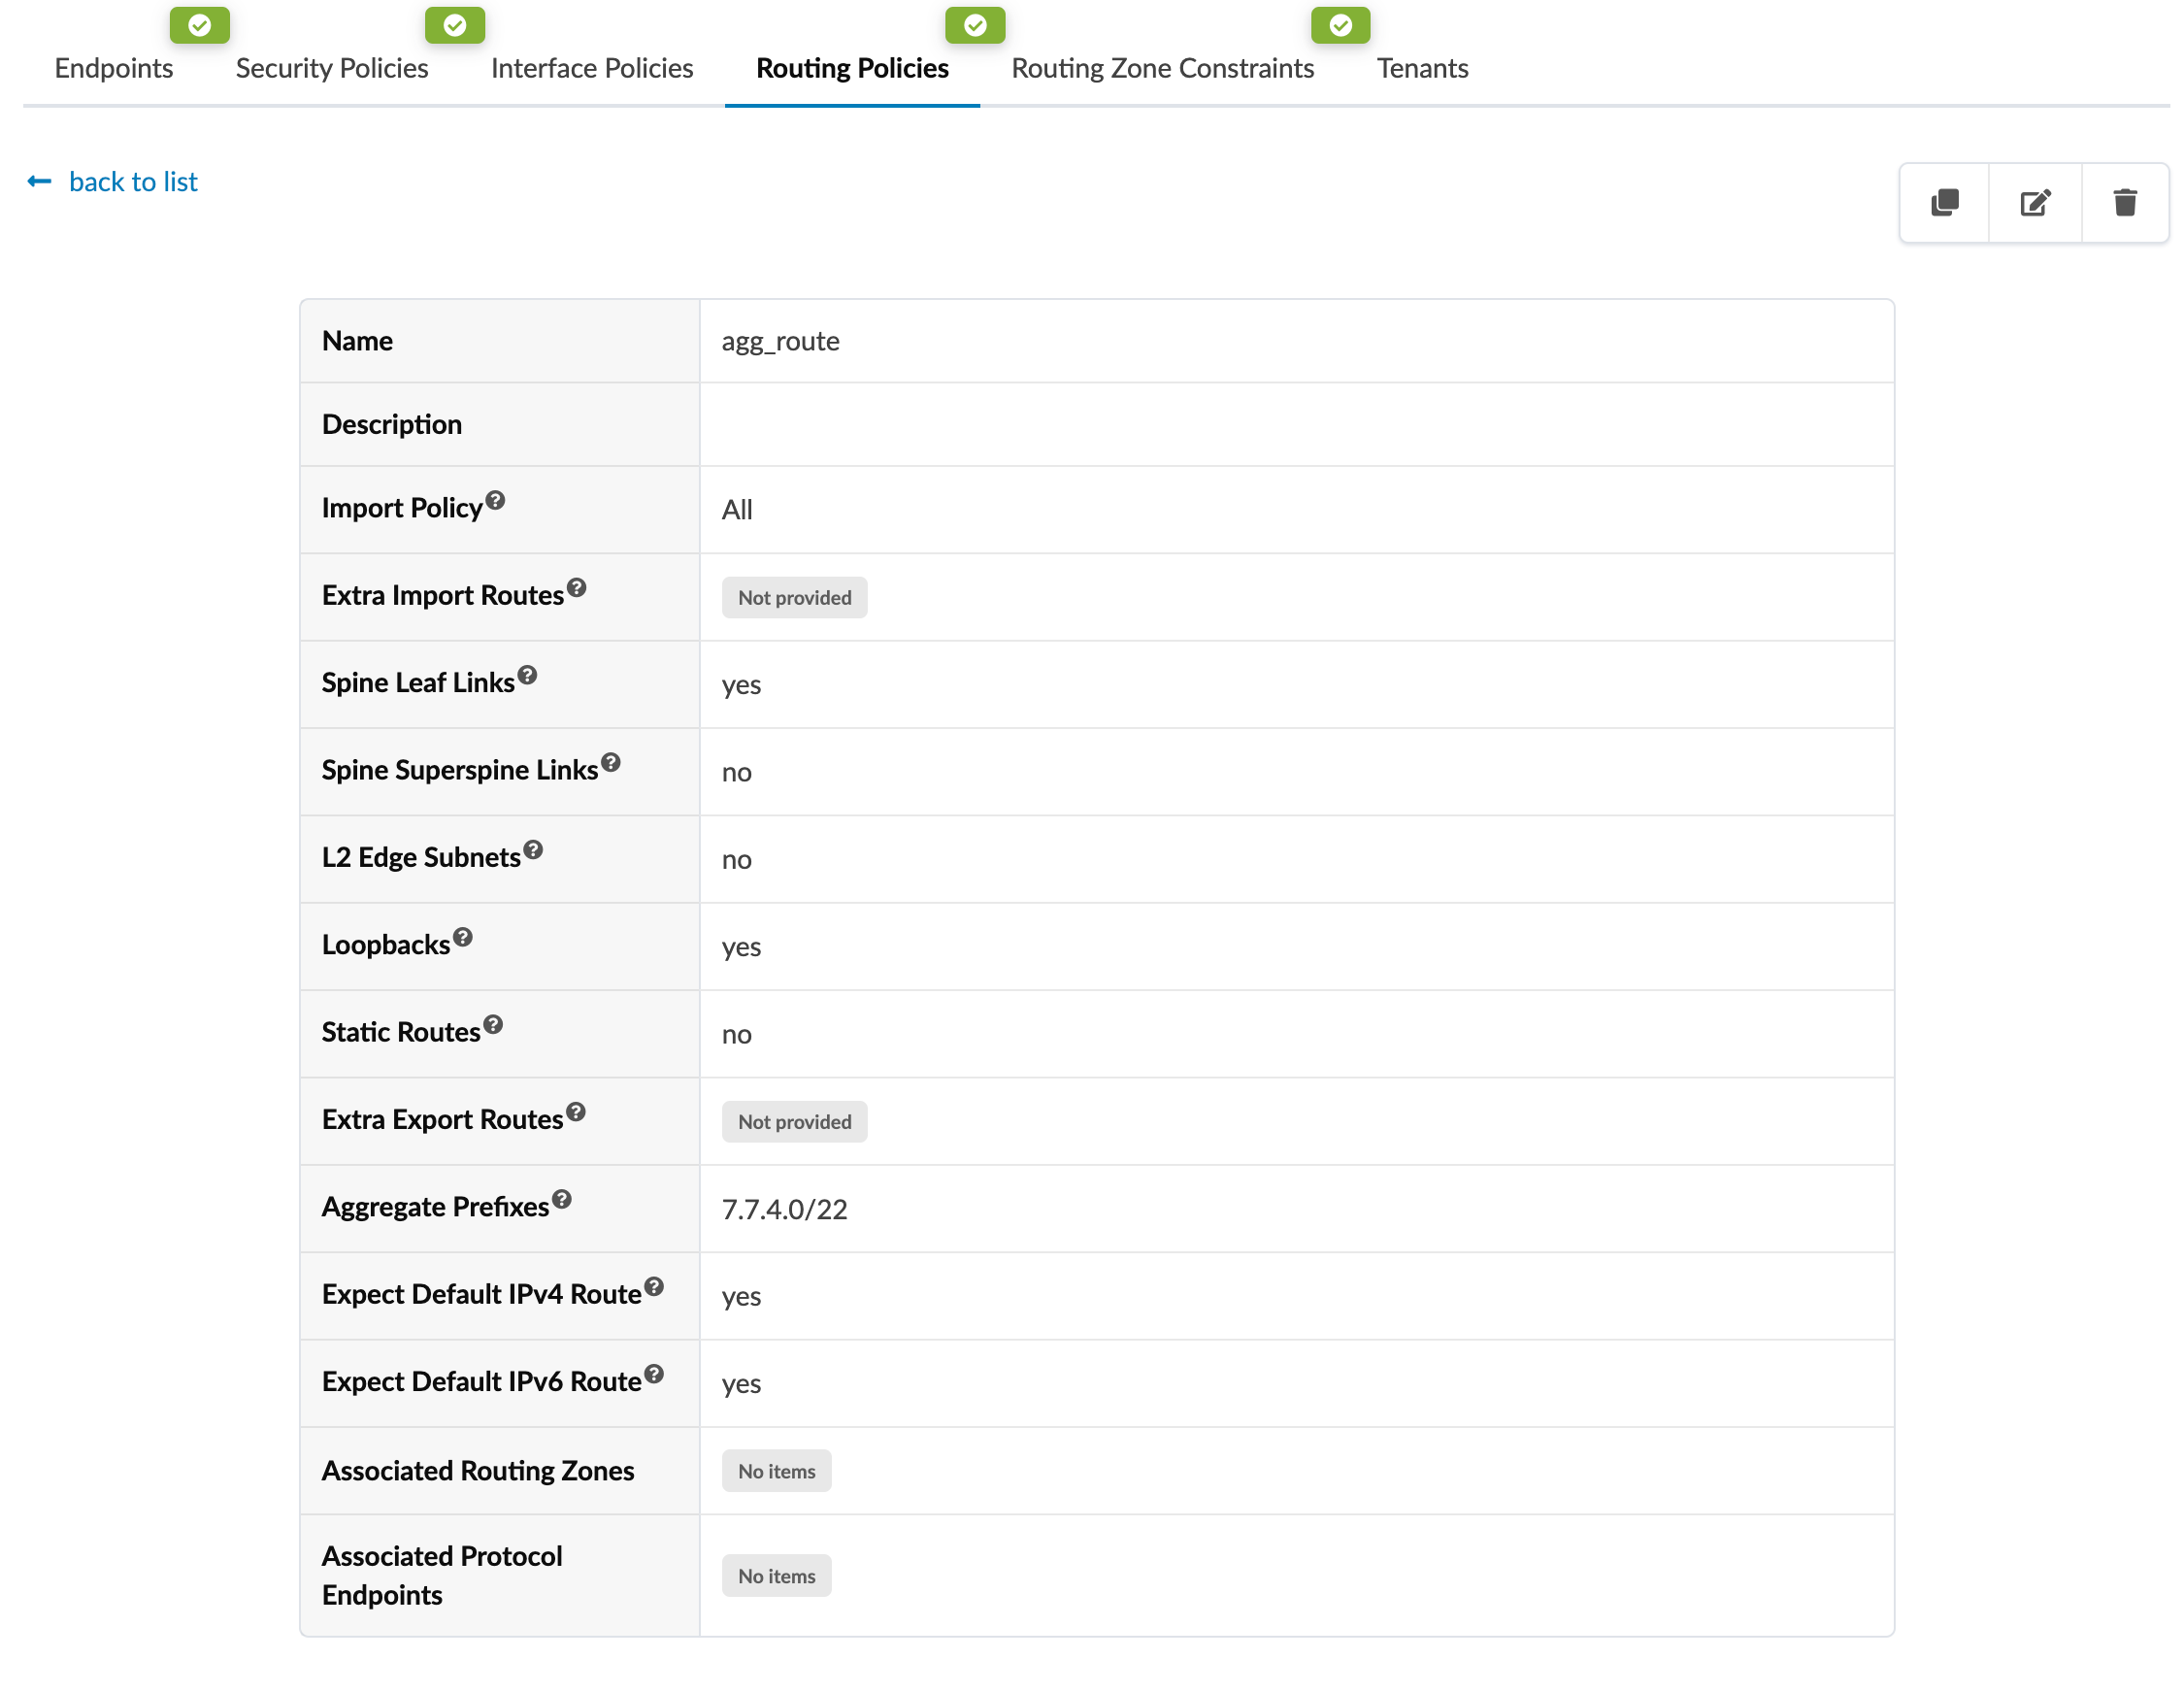Click help icon beside Spine Leaf Links
This screenshot has height=1693, width=2184.
coord(527,675)
